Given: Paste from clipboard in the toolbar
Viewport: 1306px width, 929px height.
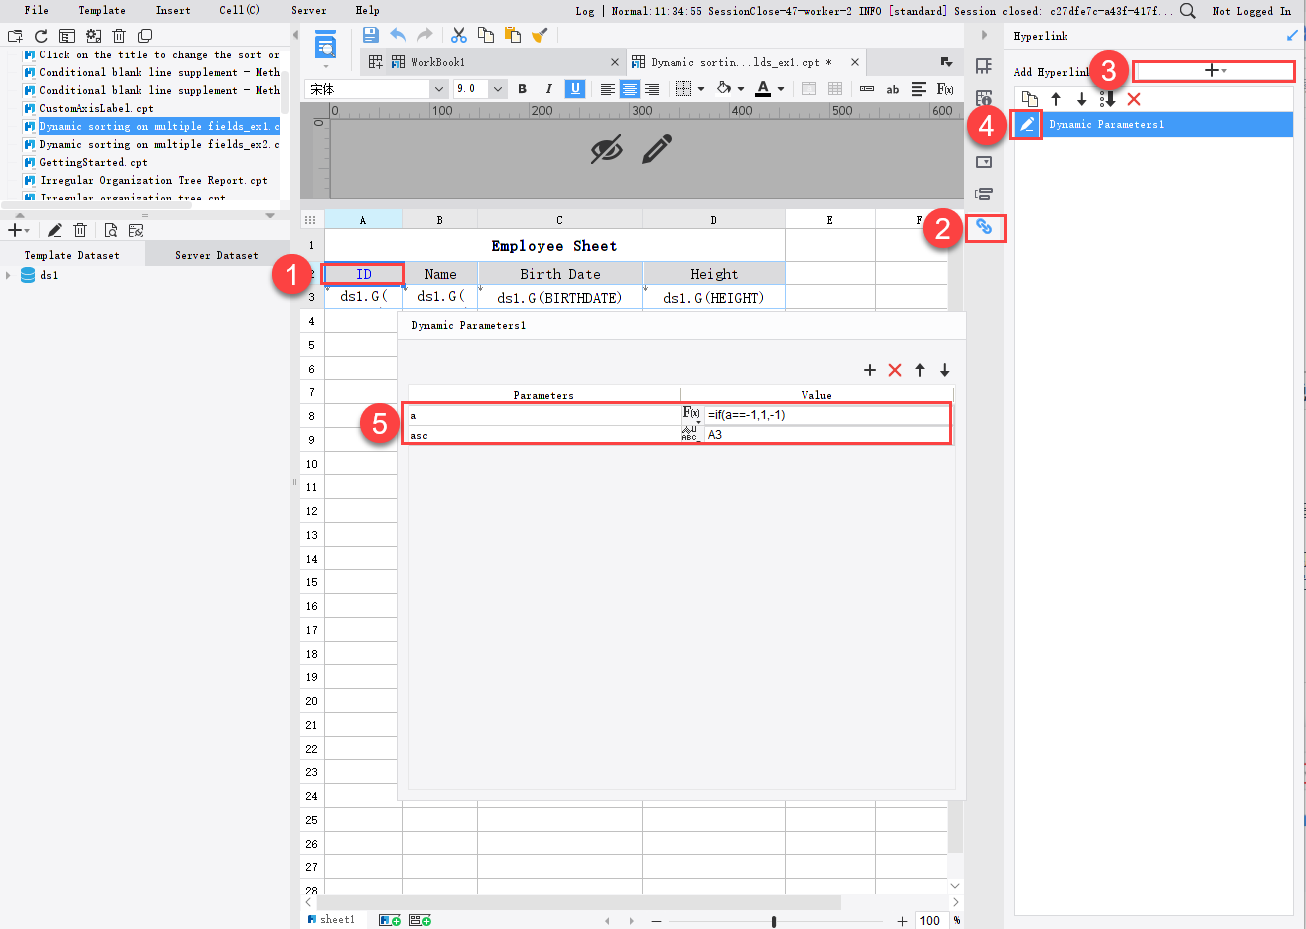Looking at the screenshot, I should [x=513, y=35].
